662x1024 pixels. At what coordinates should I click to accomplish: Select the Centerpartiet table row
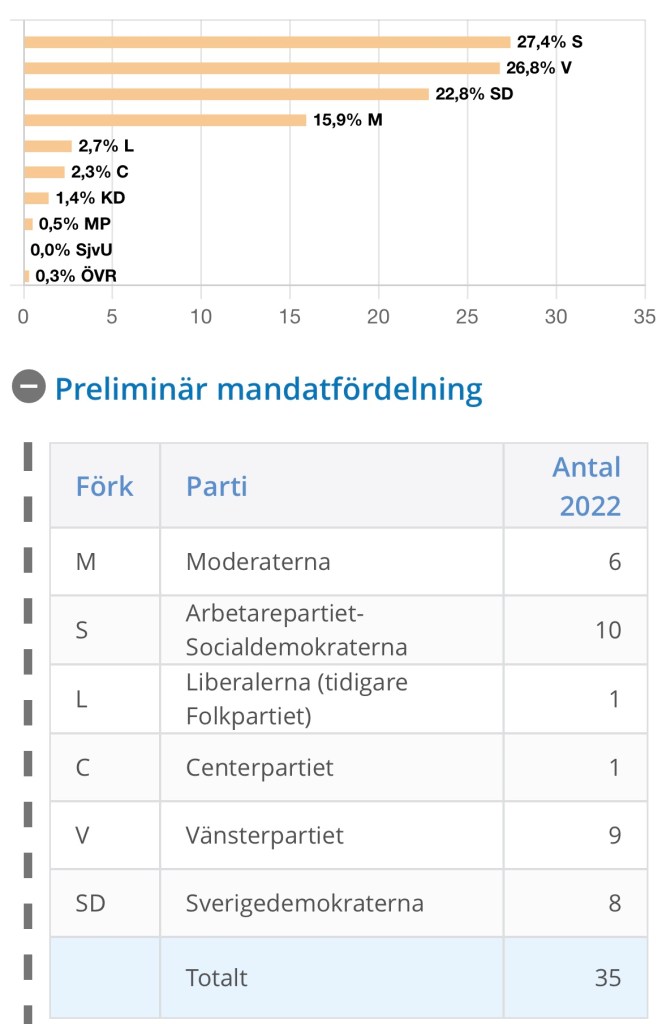click(349, 767)
